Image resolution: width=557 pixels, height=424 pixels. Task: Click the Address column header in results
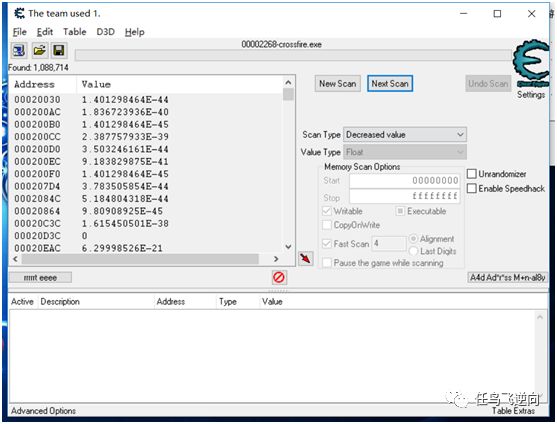[43, 85]
